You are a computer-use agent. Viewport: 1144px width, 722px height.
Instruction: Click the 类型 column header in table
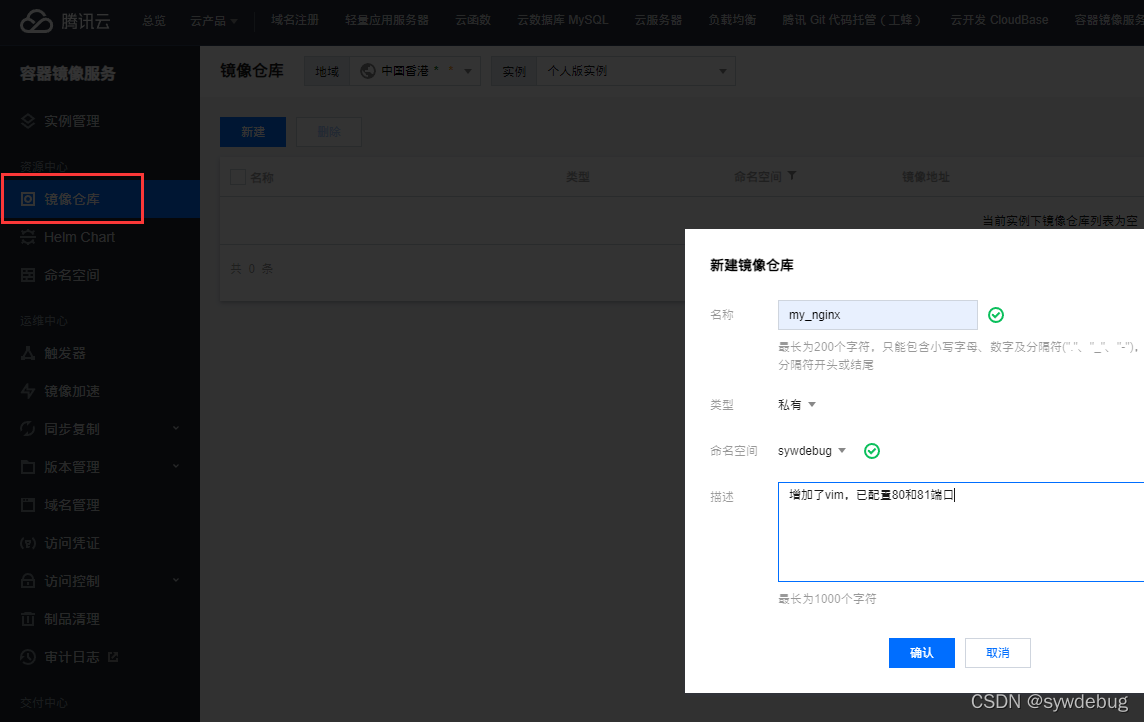(x=577, y=176)
